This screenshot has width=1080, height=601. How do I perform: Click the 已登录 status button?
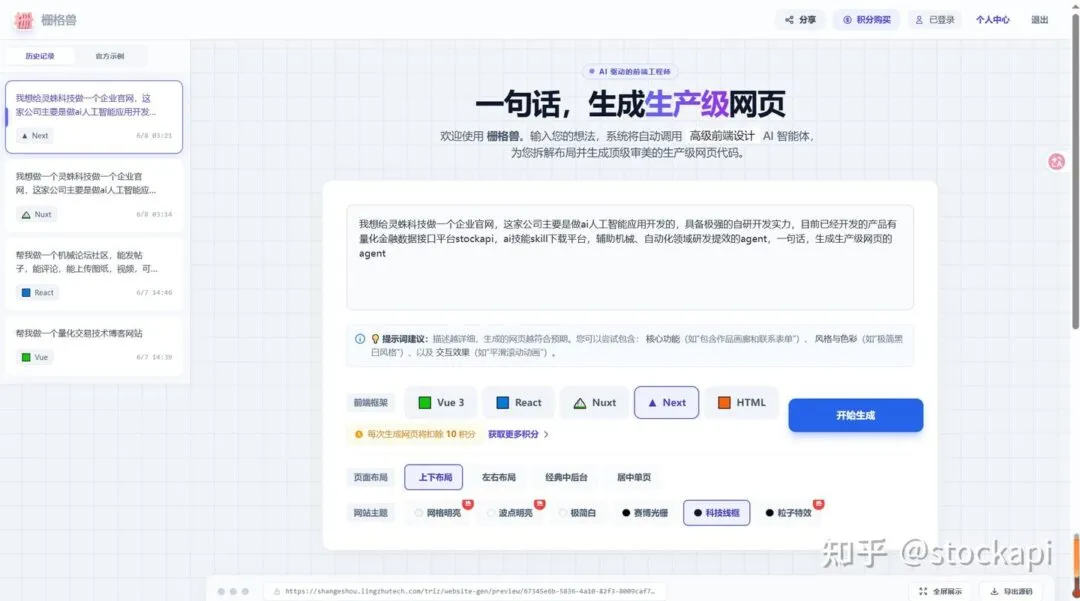pos(935,20)
